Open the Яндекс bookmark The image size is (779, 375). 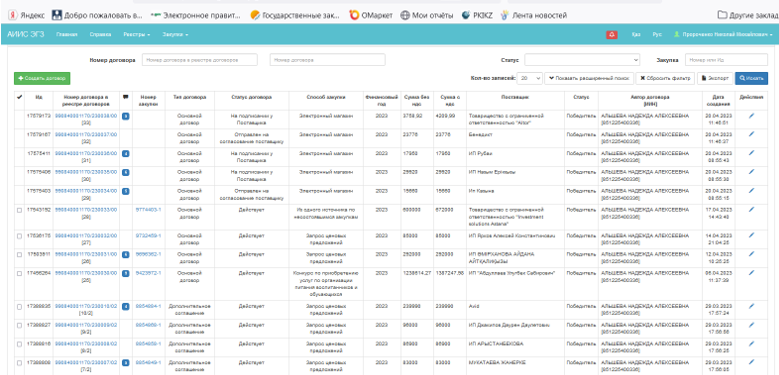tap(26, 15)
